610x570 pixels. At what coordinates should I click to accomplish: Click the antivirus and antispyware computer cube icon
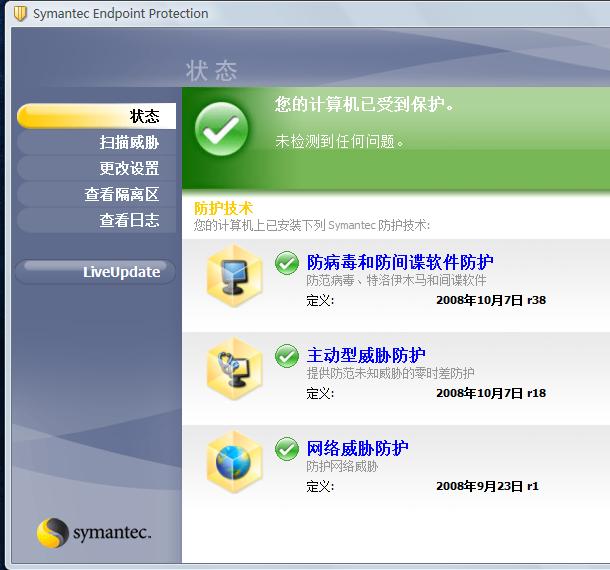coord(234,276)
